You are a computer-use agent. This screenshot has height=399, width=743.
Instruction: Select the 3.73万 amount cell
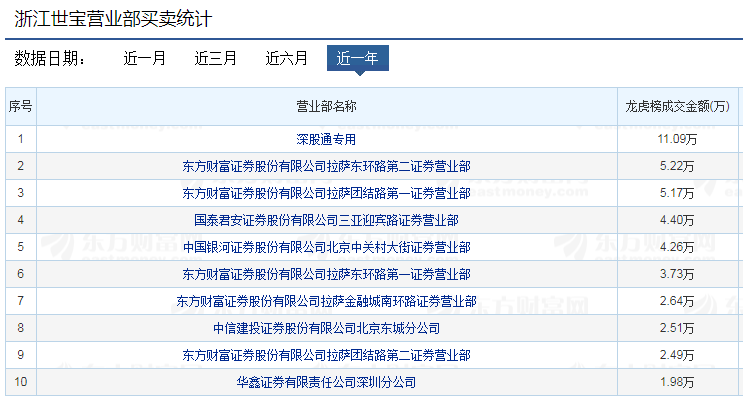click(x=678, y=274)
